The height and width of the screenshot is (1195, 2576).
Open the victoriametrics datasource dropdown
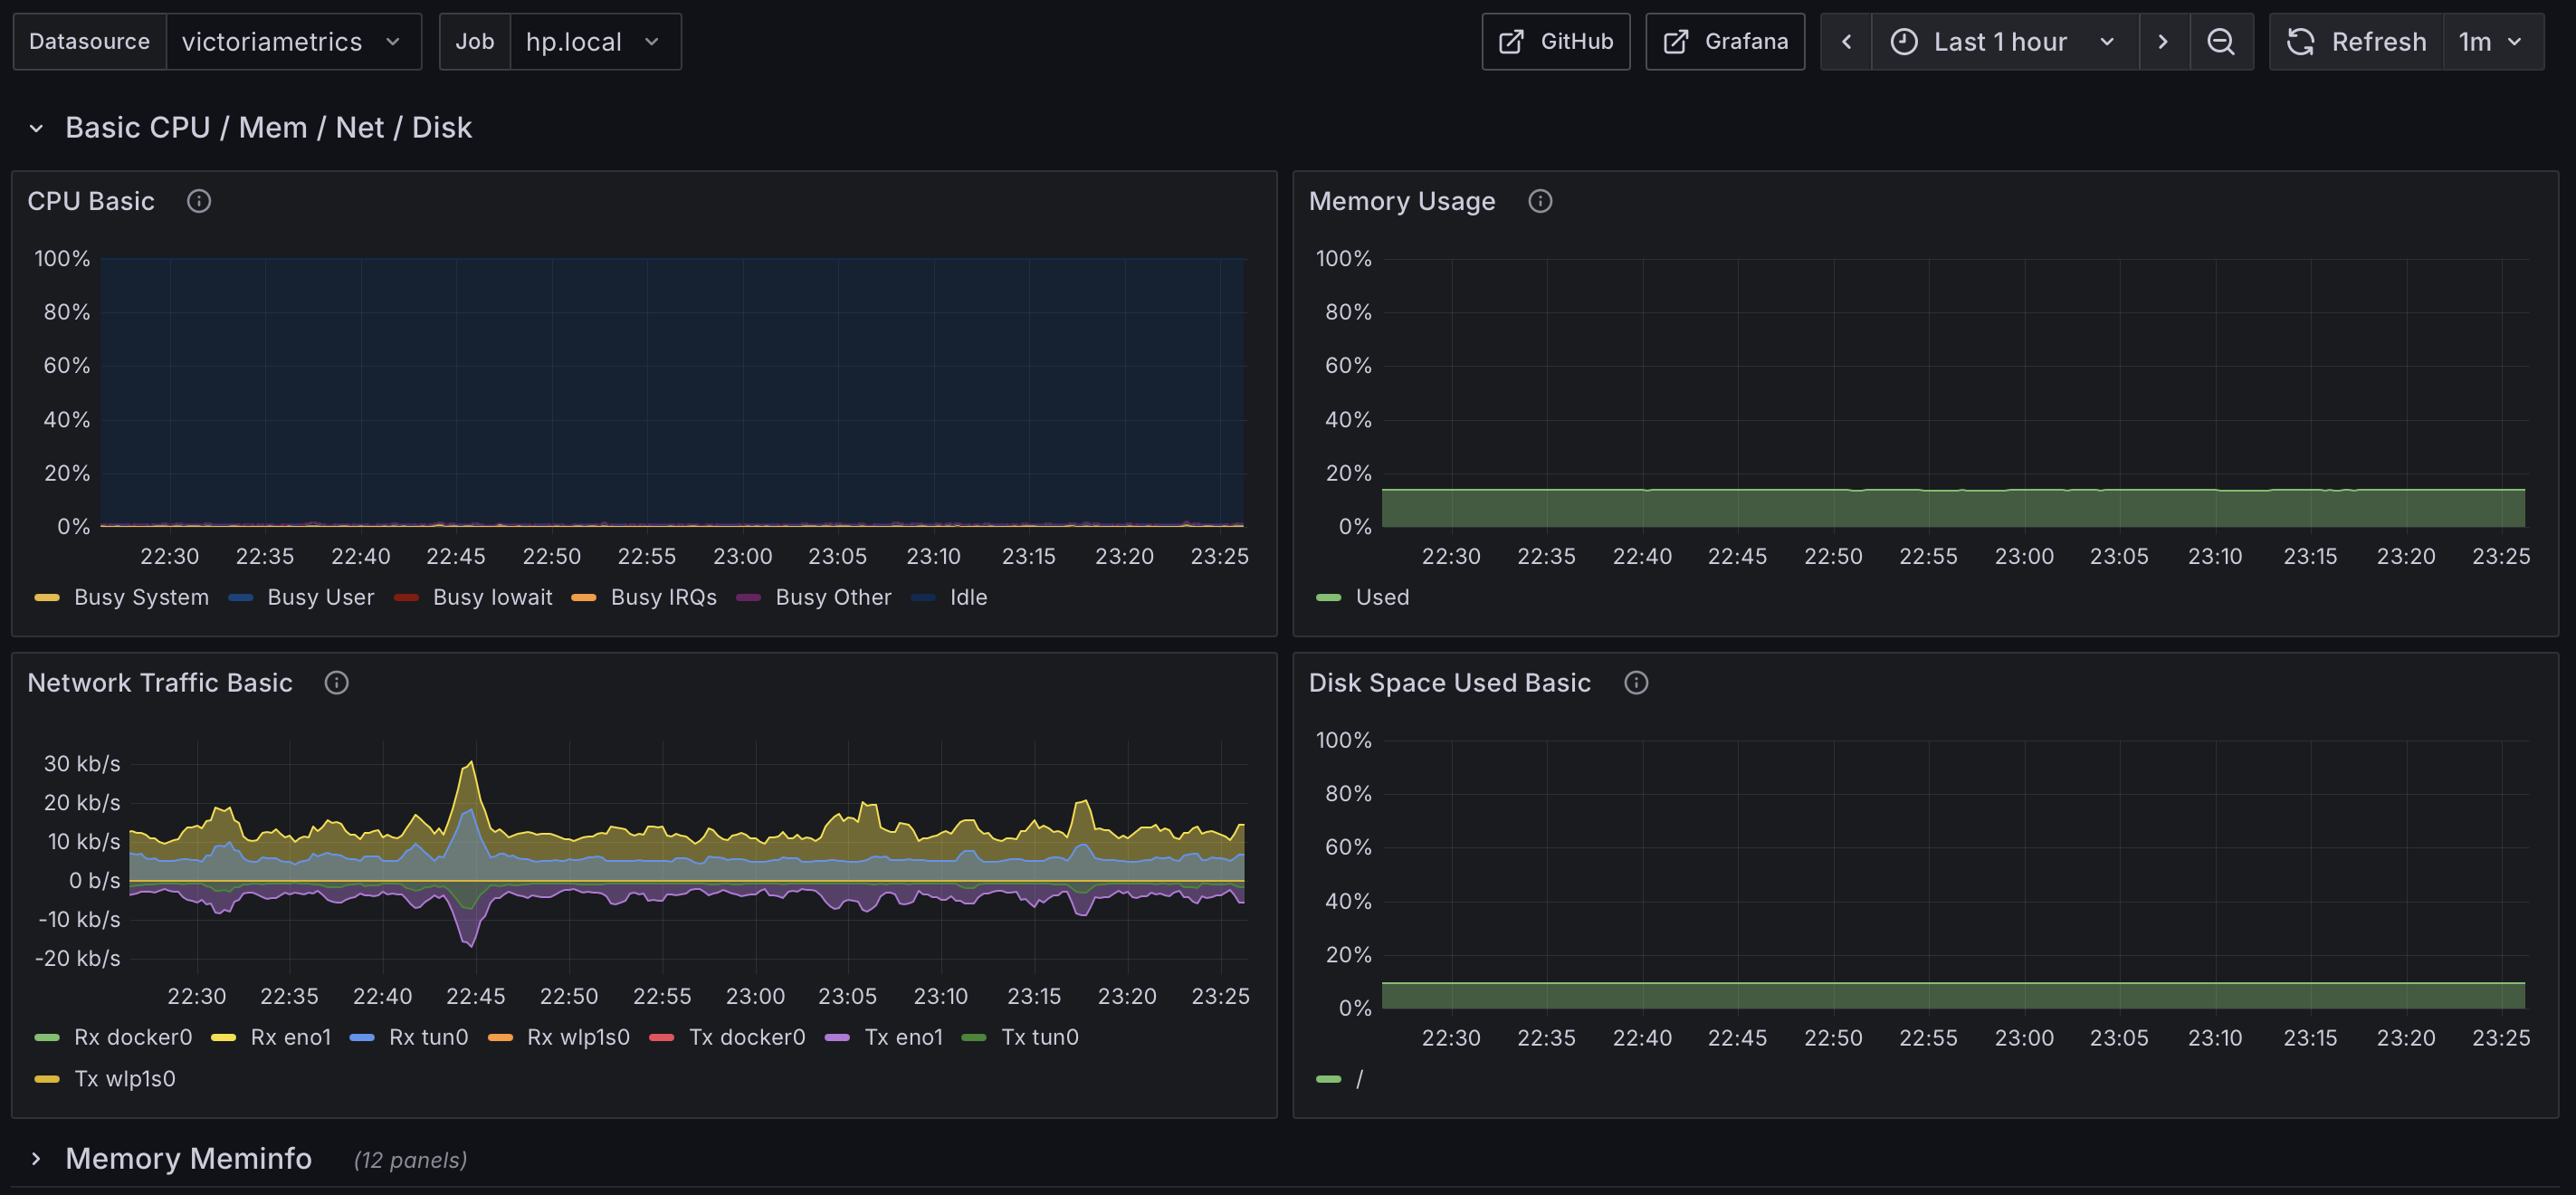[291, 42]
